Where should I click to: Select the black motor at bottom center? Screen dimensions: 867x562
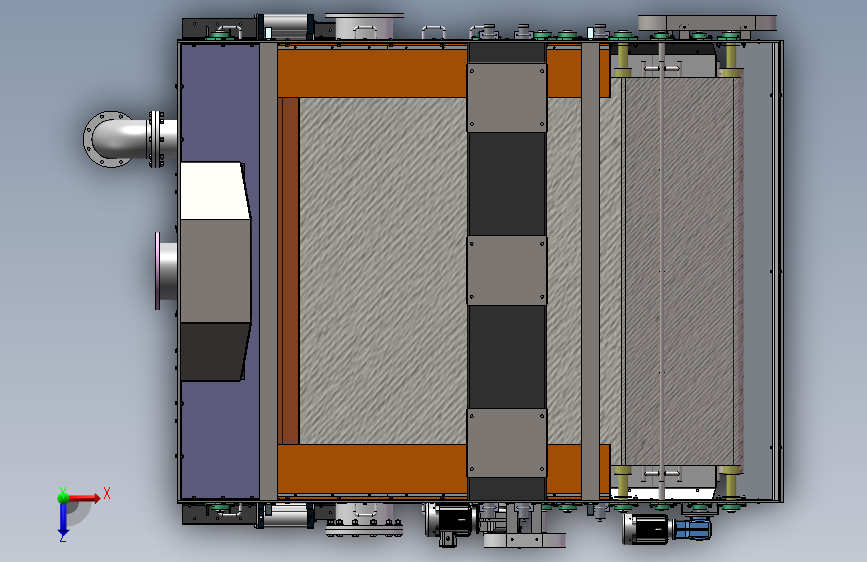pyautogui.click(x=452, y=520)
